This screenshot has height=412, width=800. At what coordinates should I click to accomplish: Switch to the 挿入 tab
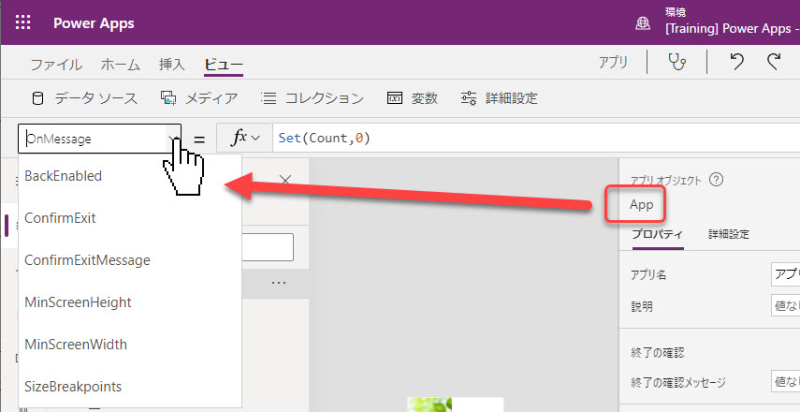[172, 65]
